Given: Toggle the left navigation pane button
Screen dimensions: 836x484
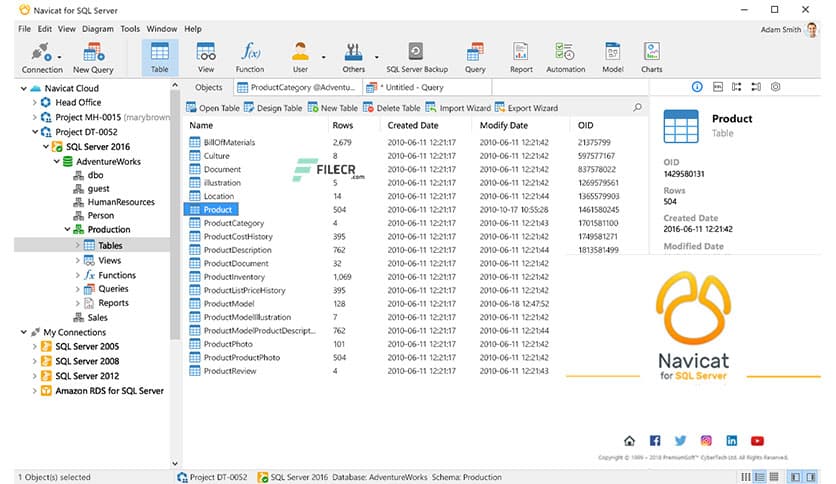Looking at the screenshot, I should tap(795, 477).
